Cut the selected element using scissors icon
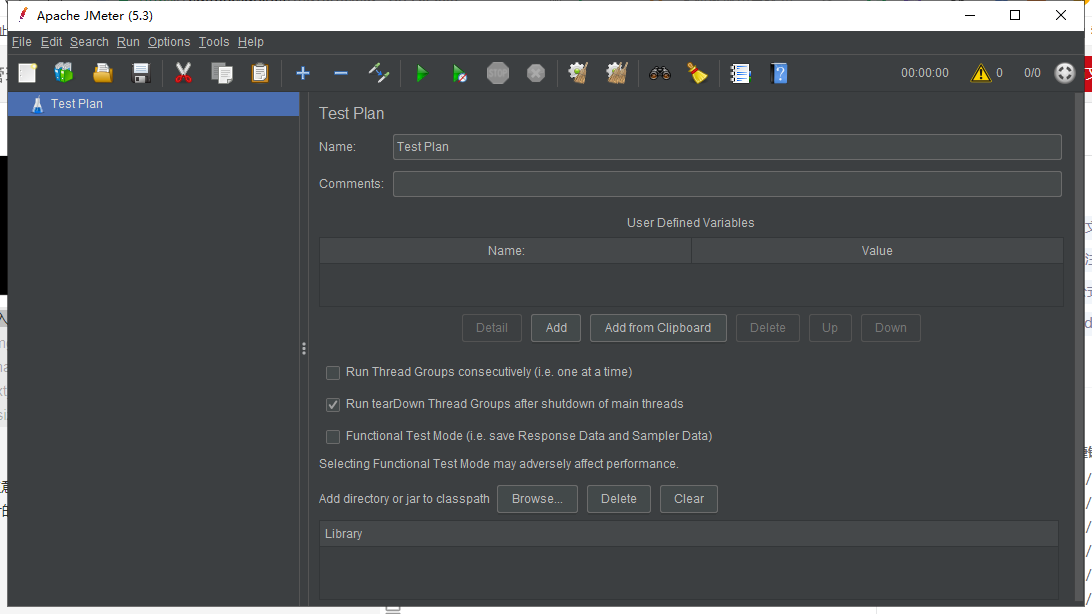 pos(182,72)
